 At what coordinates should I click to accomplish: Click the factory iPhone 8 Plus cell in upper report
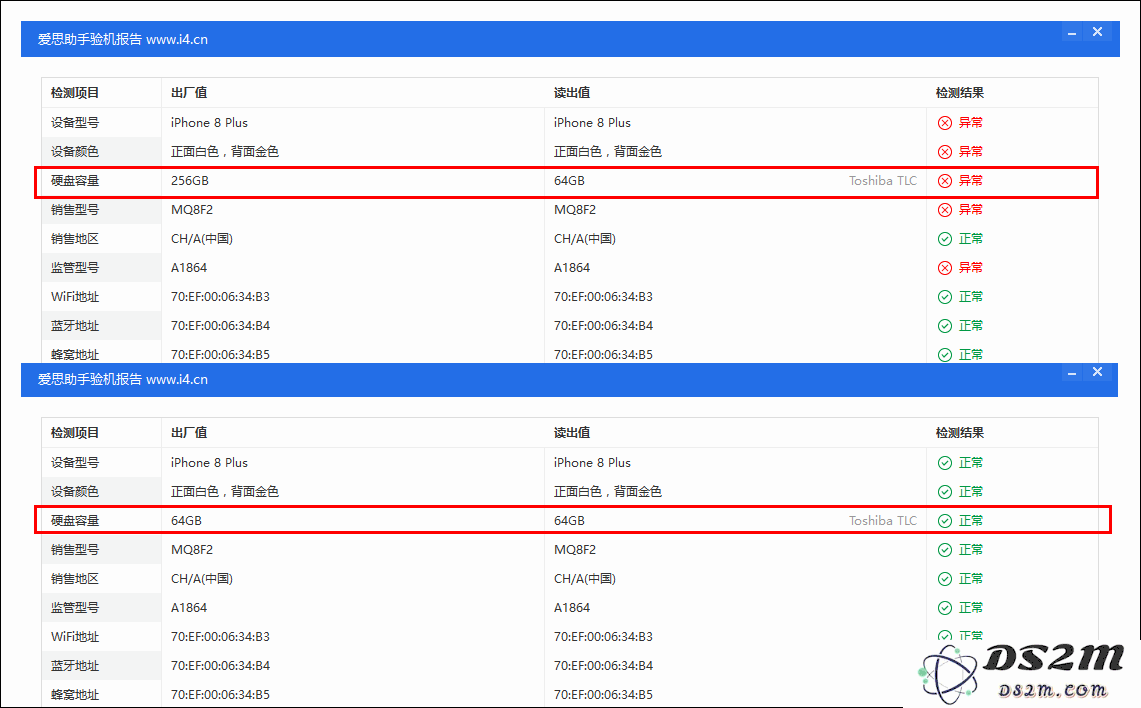[x=210, y=123]
